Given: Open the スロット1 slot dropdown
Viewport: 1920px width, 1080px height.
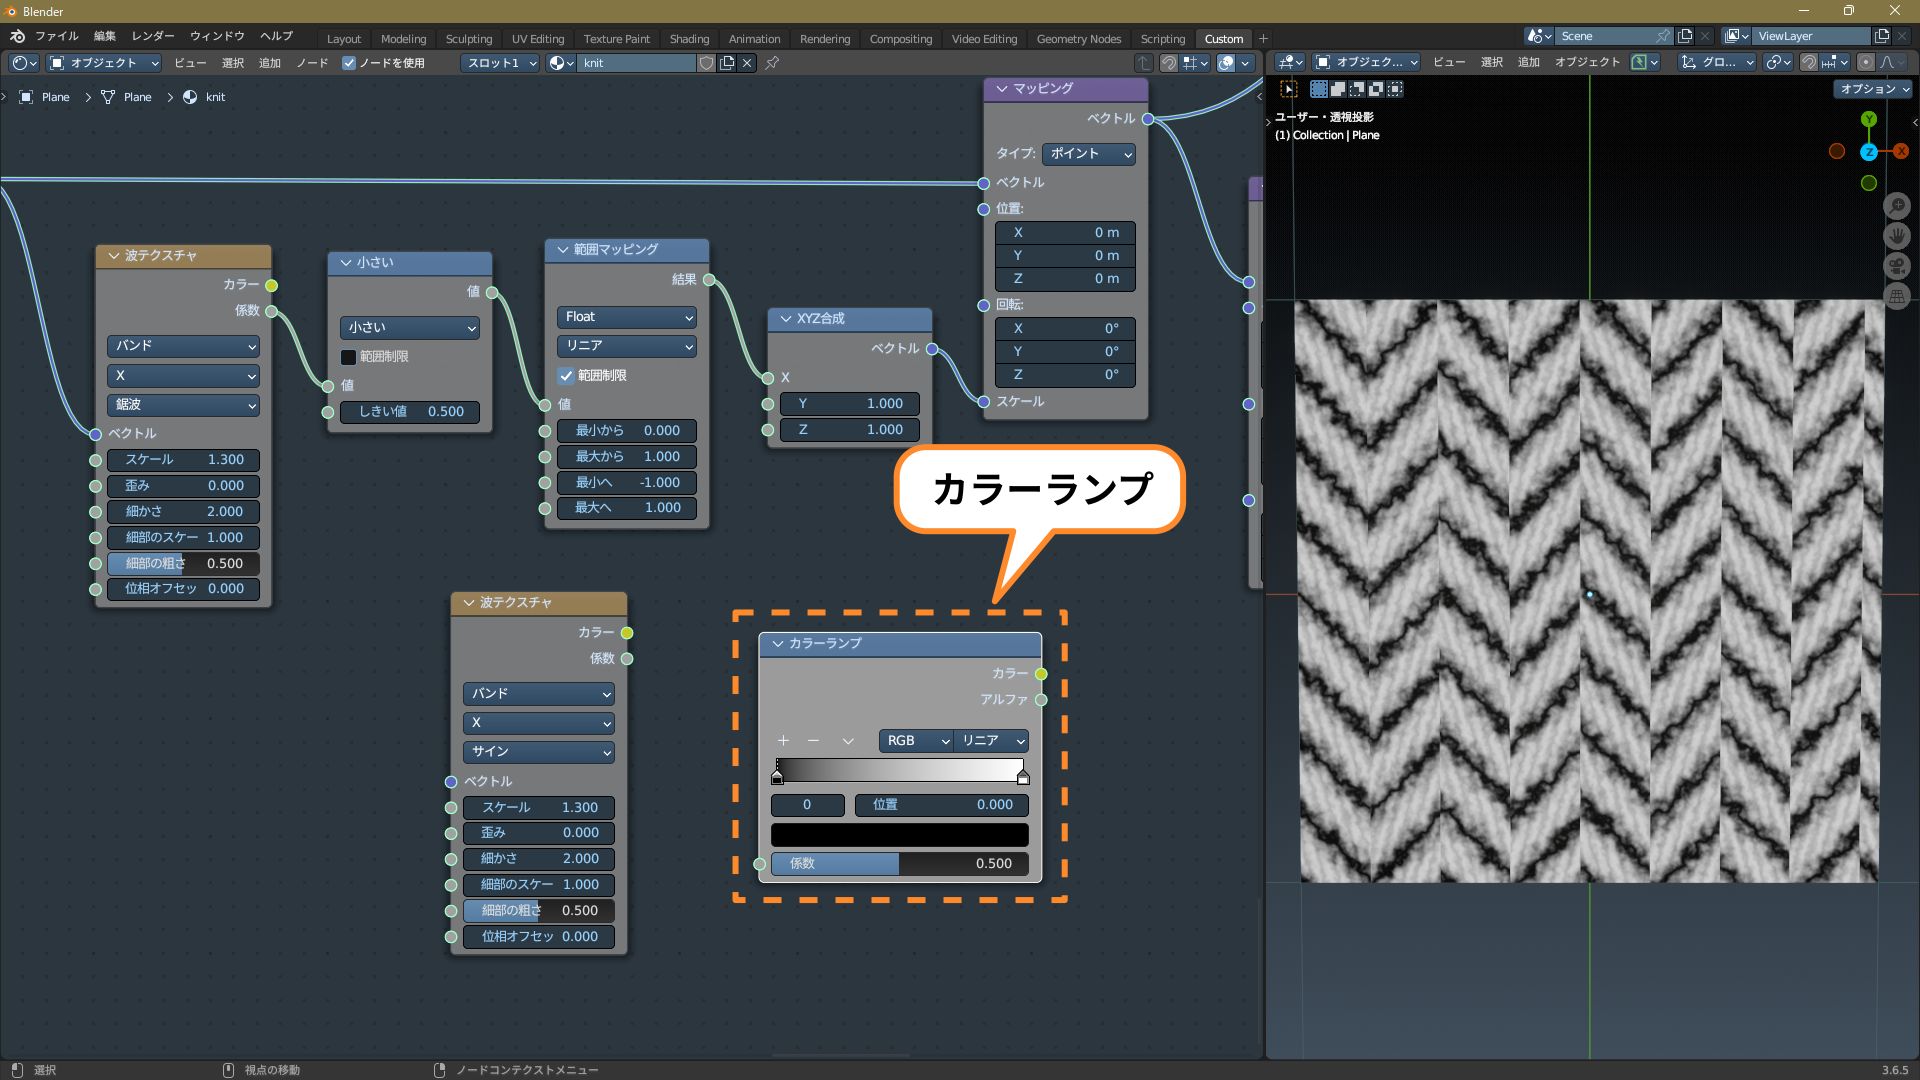Looking at the screenshot, I should pyautogui.click(x=500, y=63).
